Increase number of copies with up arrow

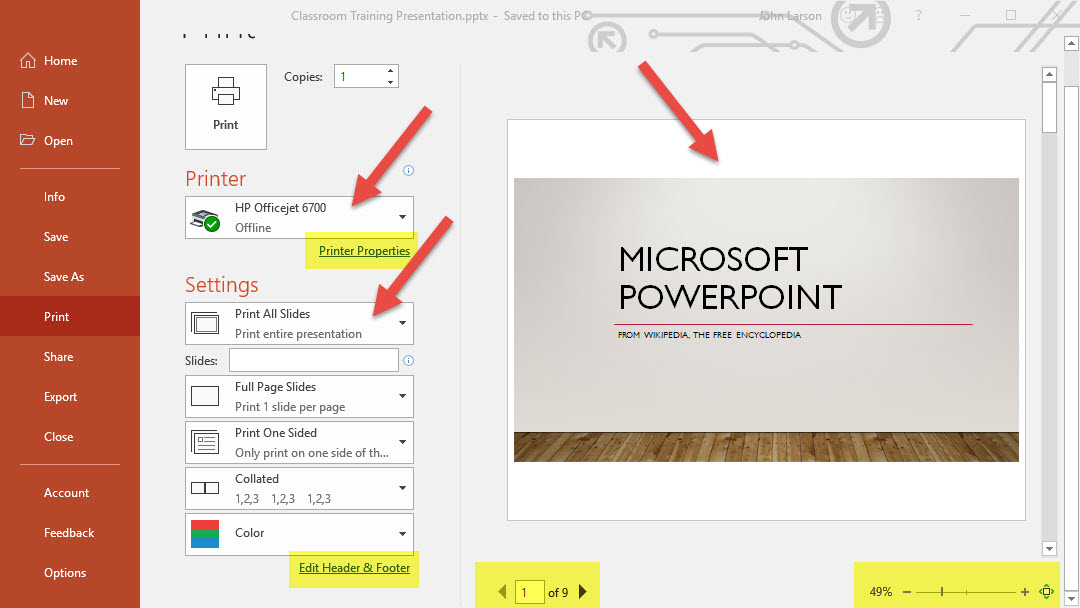coord(390,71)
